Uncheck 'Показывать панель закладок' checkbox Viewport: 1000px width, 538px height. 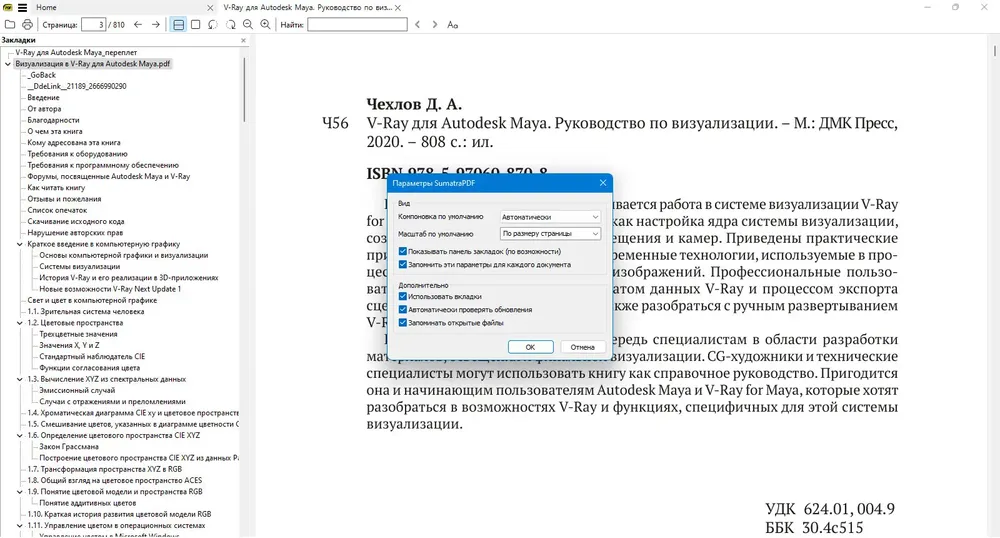[x=402, y=251]
